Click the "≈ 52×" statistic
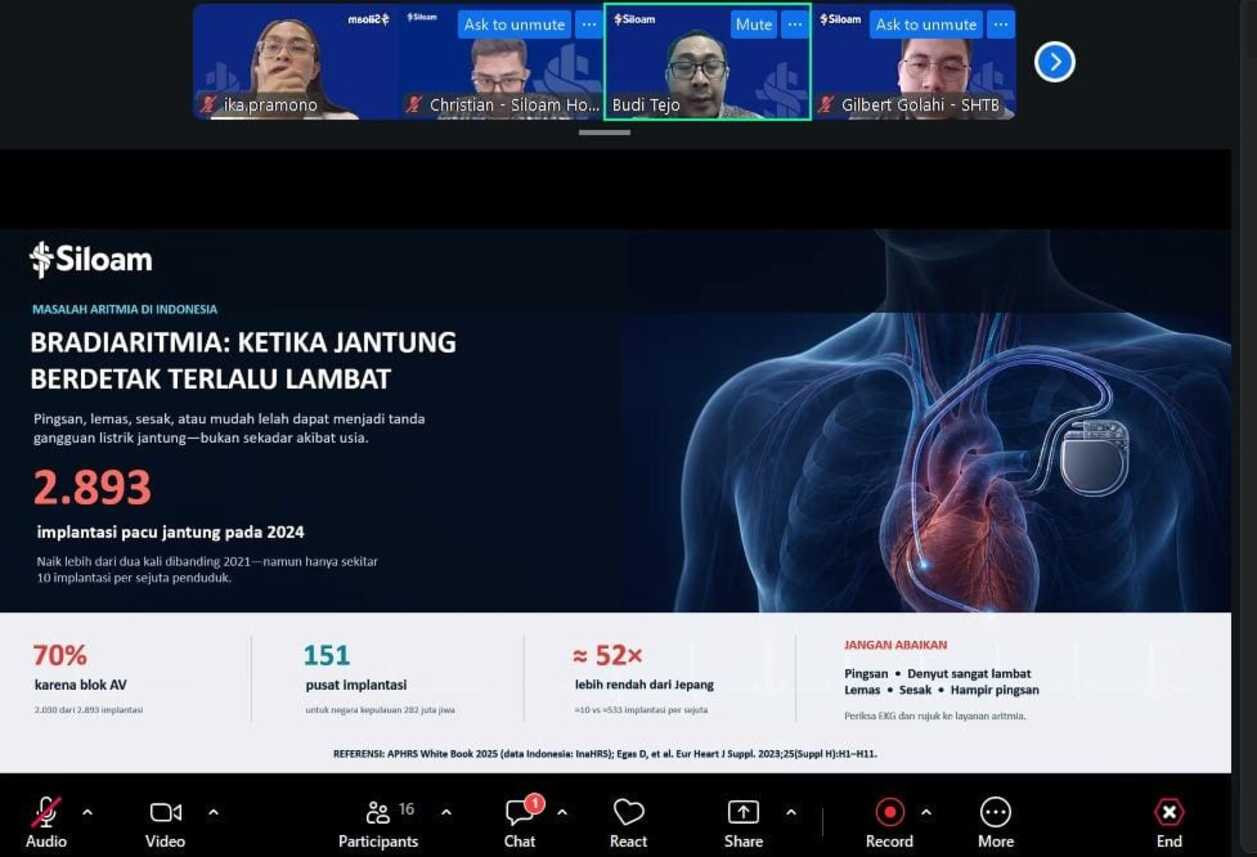The image size is (1257, 857). tap(607, 655)
